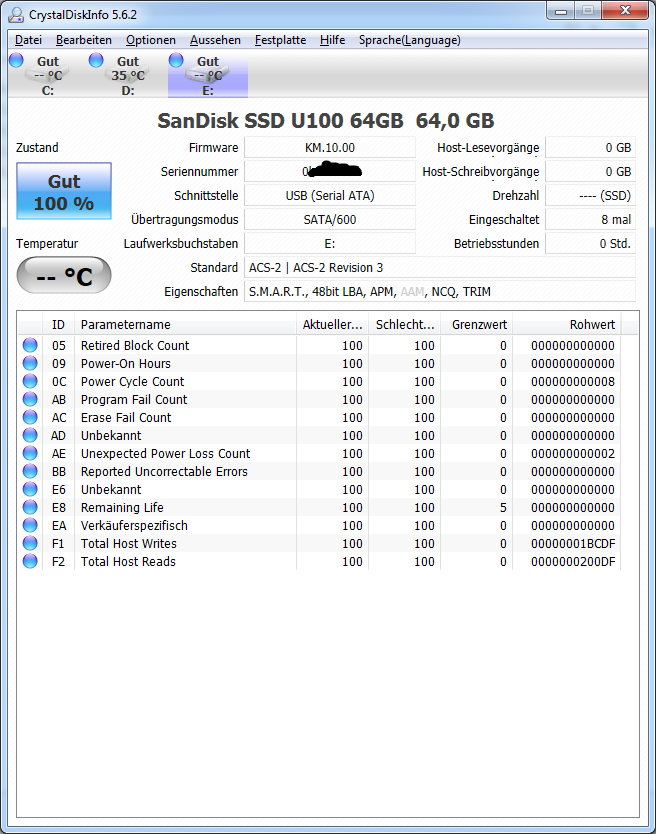The width and height of the screenshot is (656, 834).
Task: Click the Eingeschaltet value 8 mal
Action: tap(591, 219)
